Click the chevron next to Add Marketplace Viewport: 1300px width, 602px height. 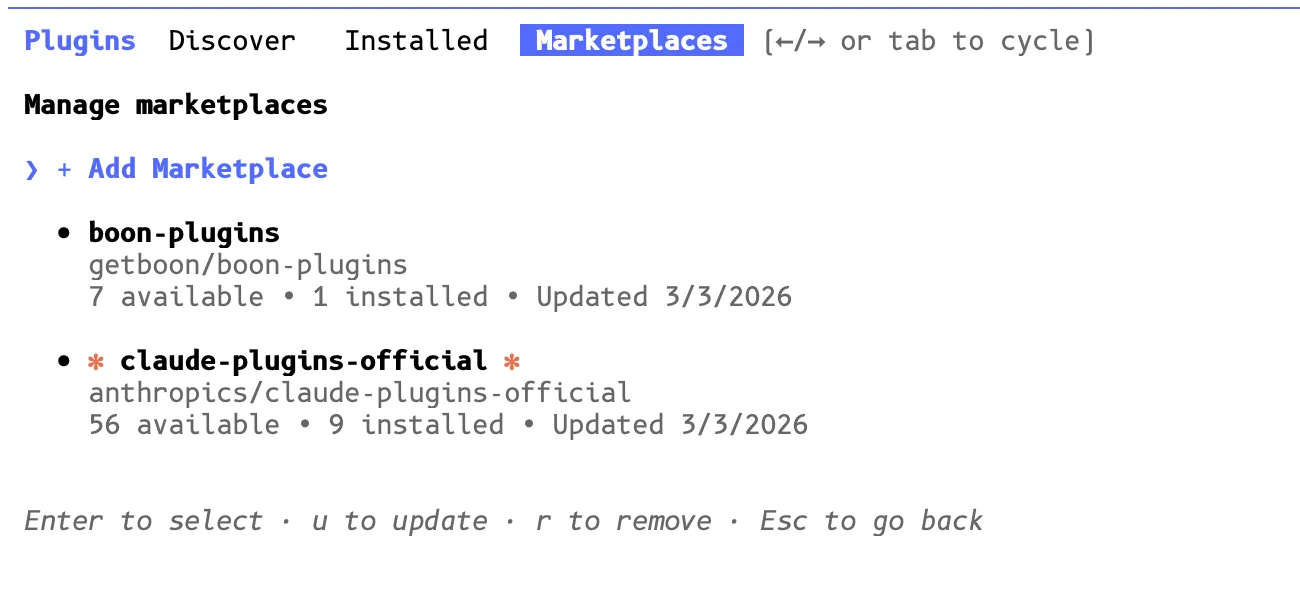pyautogui.click(x=30, y=169)
